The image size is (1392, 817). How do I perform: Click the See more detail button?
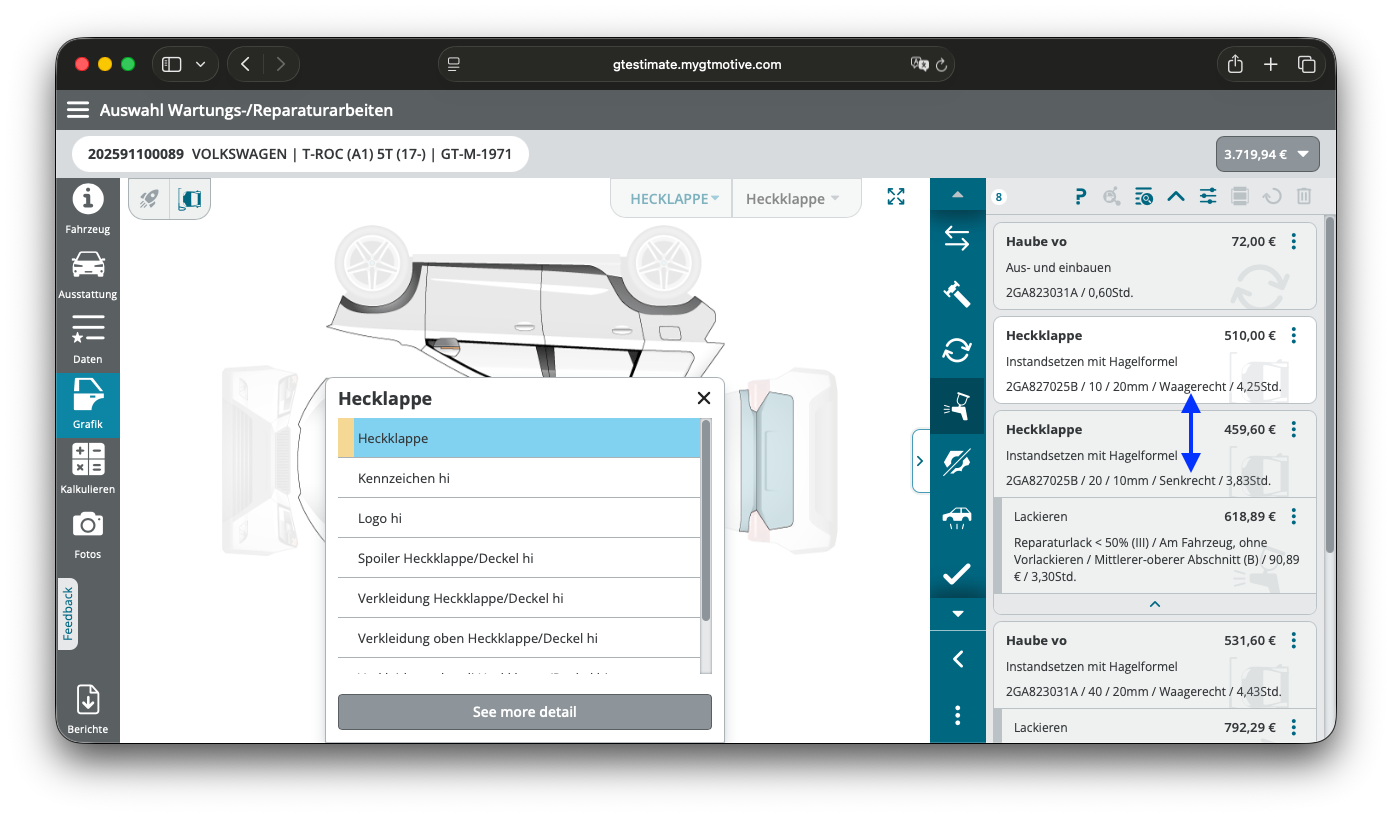coord(525,712)
